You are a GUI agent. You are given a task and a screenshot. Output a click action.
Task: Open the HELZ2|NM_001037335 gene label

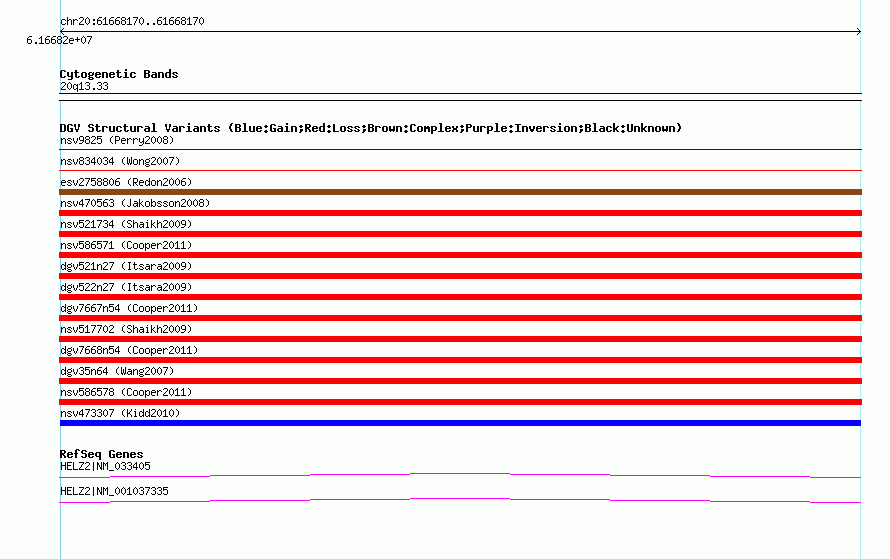point(114,491)
